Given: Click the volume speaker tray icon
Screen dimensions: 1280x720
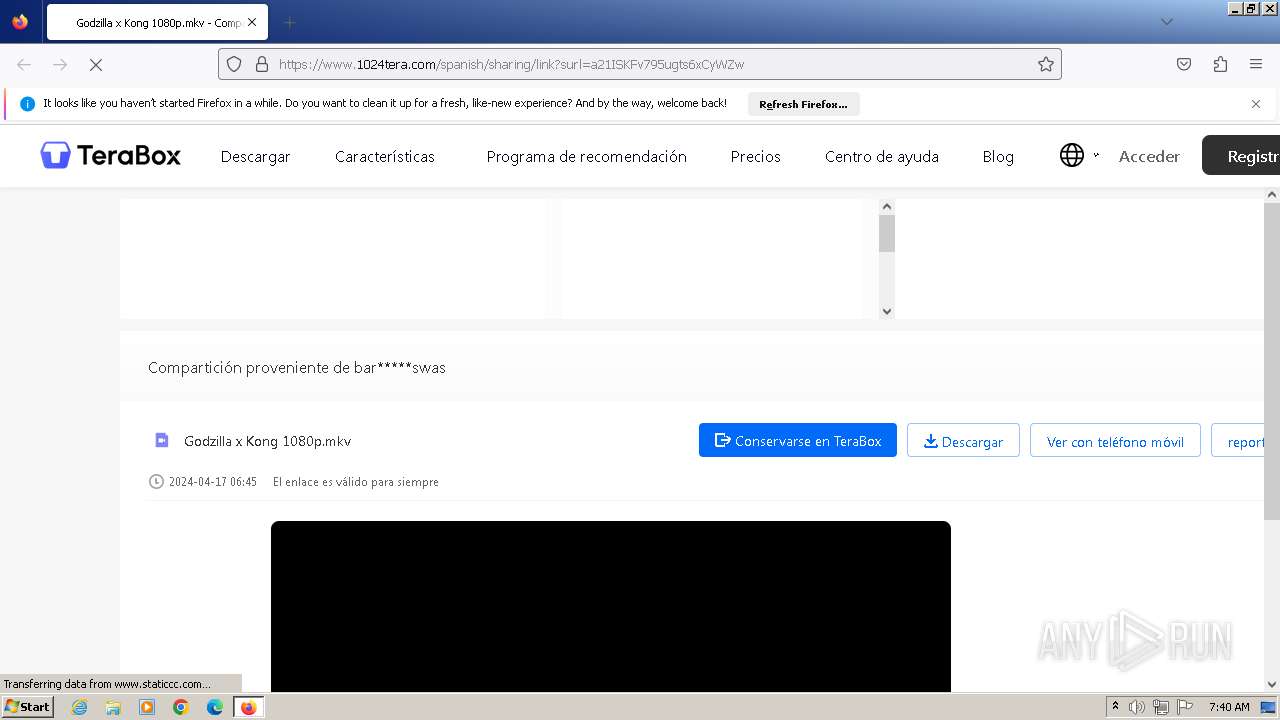Looking at the screenshot, I should coord(1137,707).
